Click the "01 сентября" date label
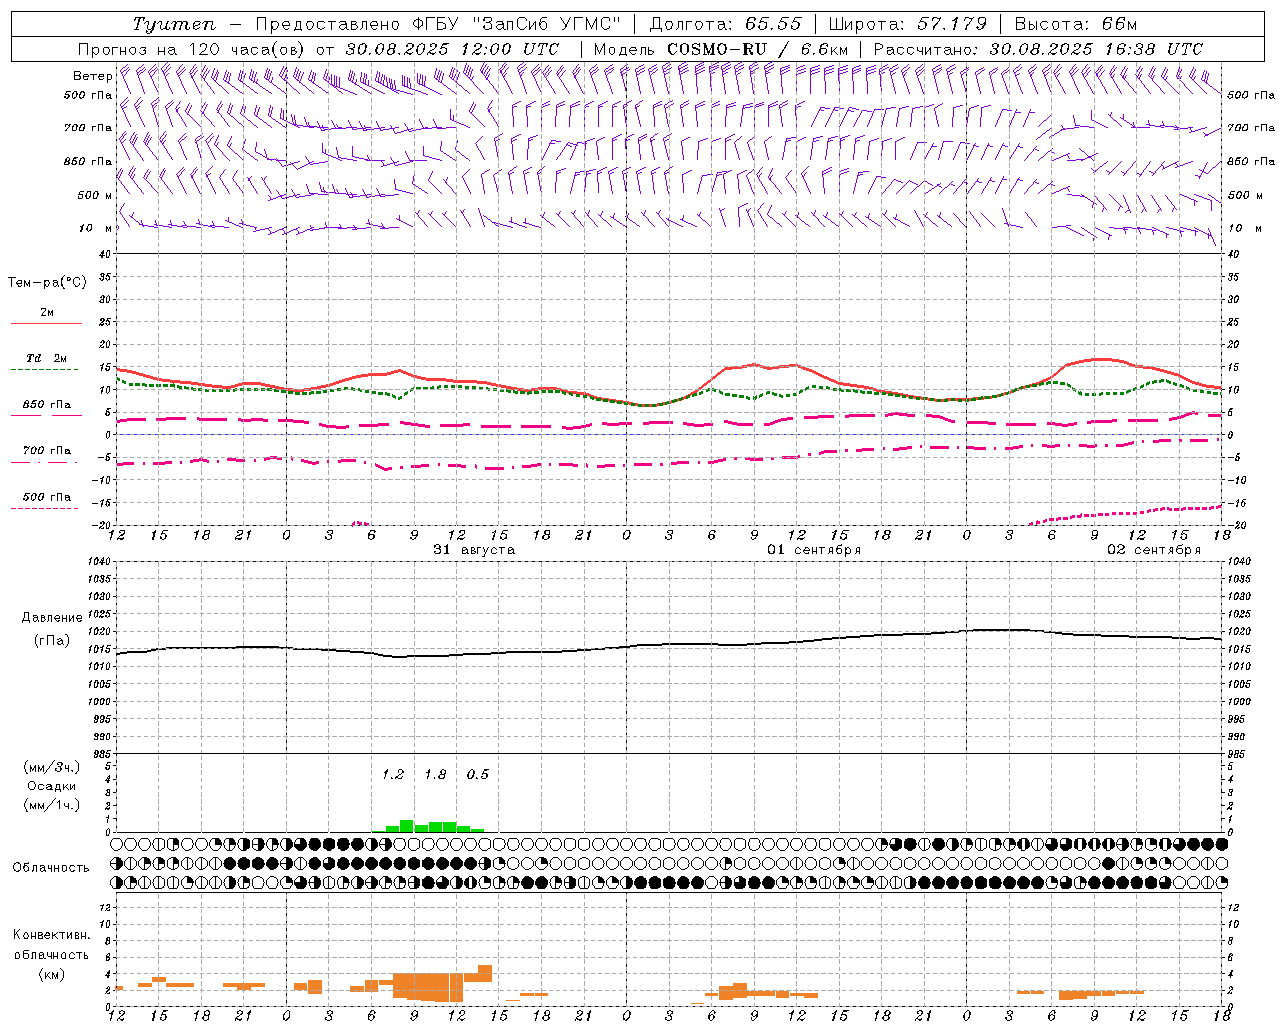Image resolution: width=1280 pixels, height=1024 pixels. (814, 550)
